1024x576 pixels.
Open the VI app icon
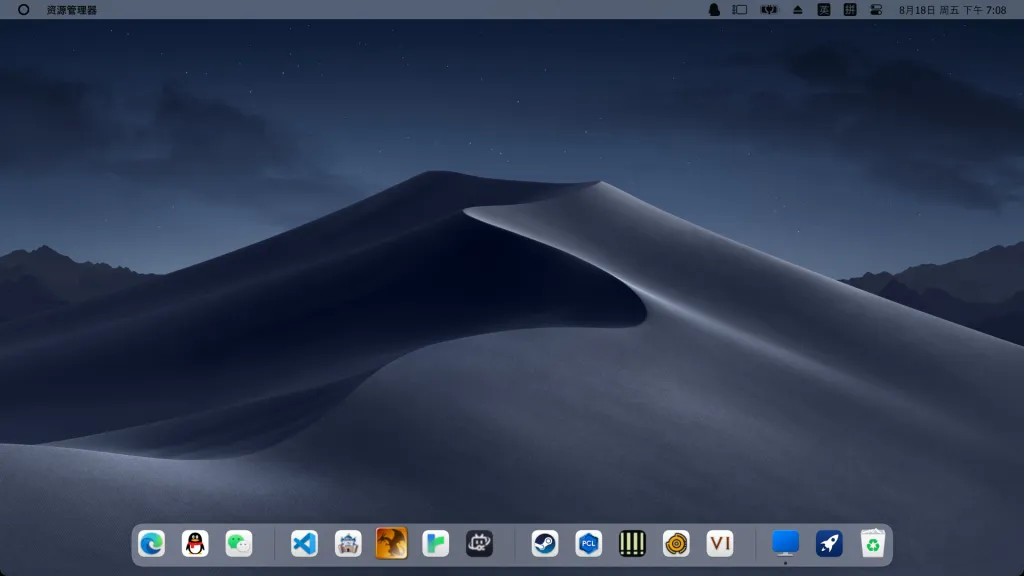(x=720, y=543)
